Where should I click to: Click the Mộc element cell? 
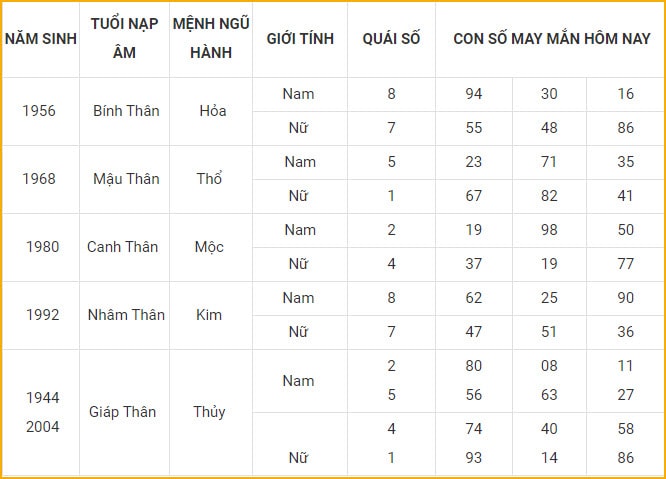pos(209,247)
